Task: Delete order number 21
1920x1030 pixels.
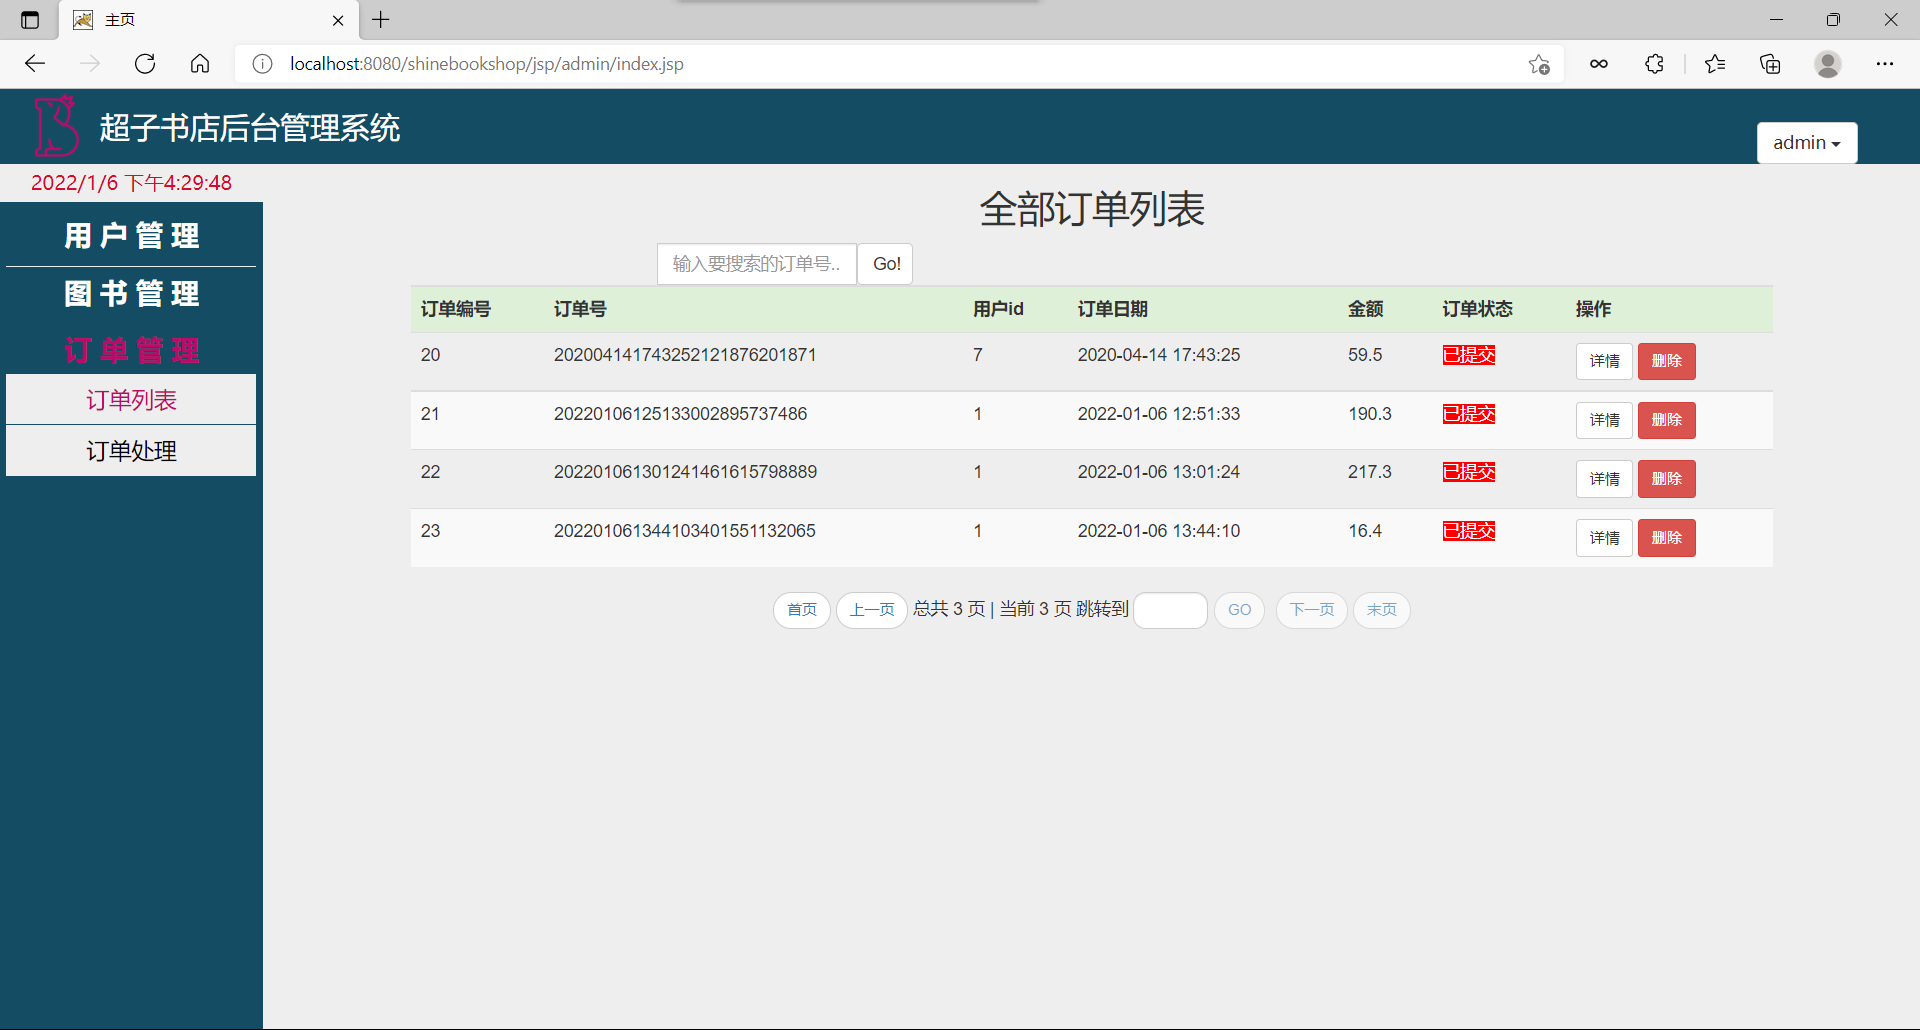Action: pos(1666,420)
